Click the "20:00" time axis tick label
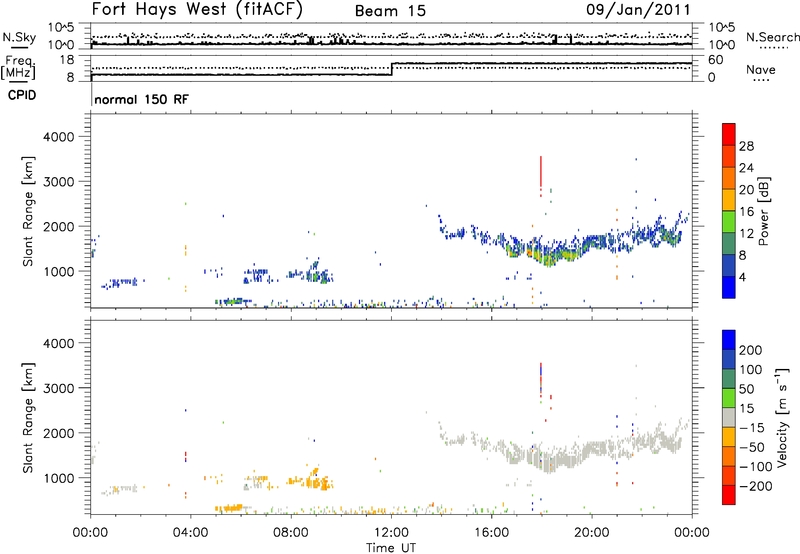The image size is (800, 554). pos(592,533)
